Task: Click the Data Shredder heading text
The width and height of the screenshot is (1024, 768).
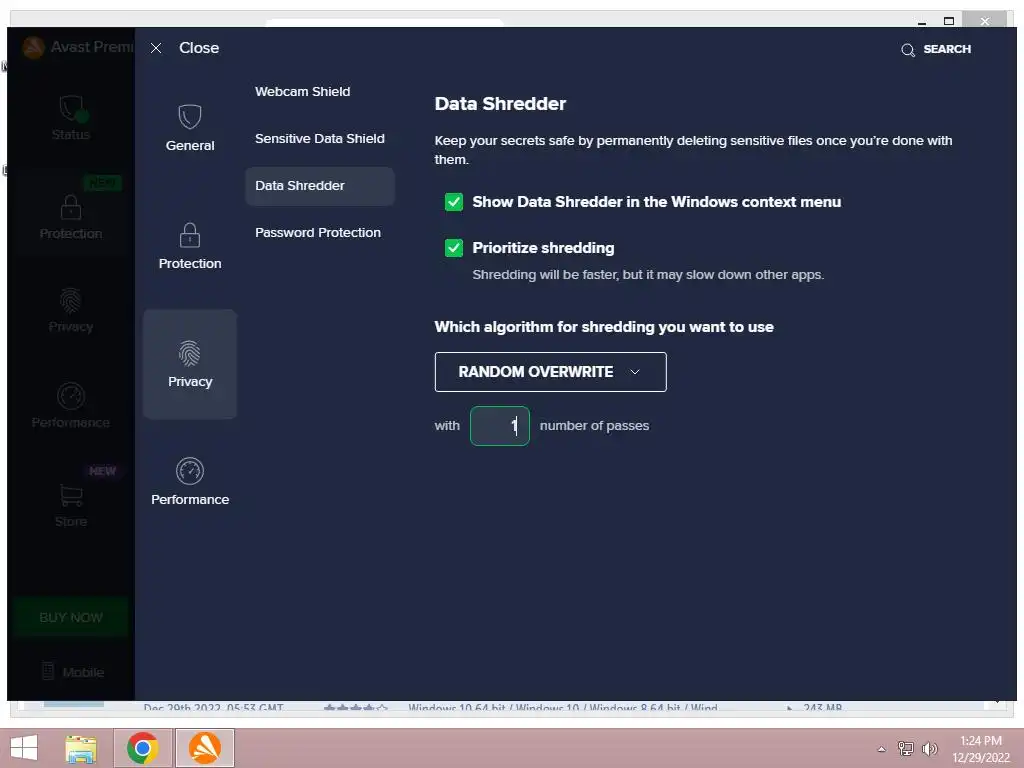Action: 500,104
